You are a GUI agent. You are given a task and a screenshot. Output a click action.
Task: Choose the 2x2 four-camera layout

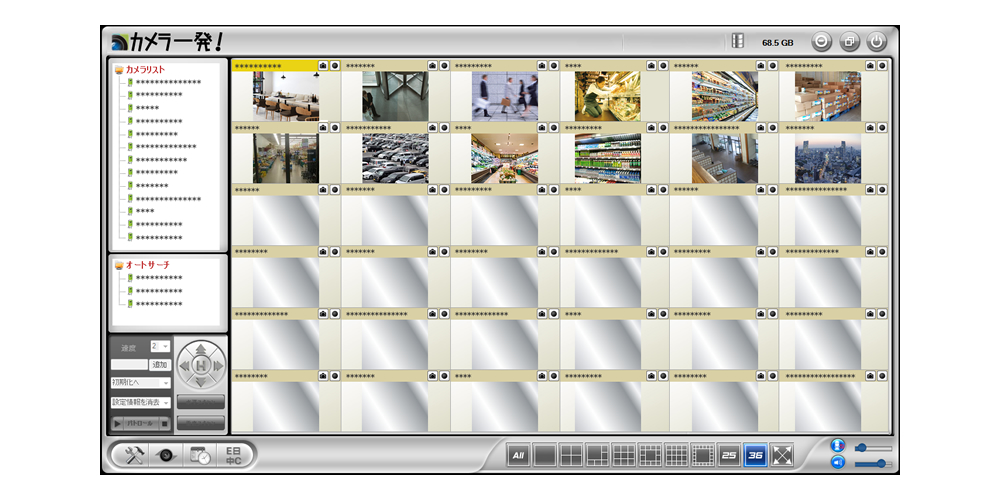click(x=570, y=456)
